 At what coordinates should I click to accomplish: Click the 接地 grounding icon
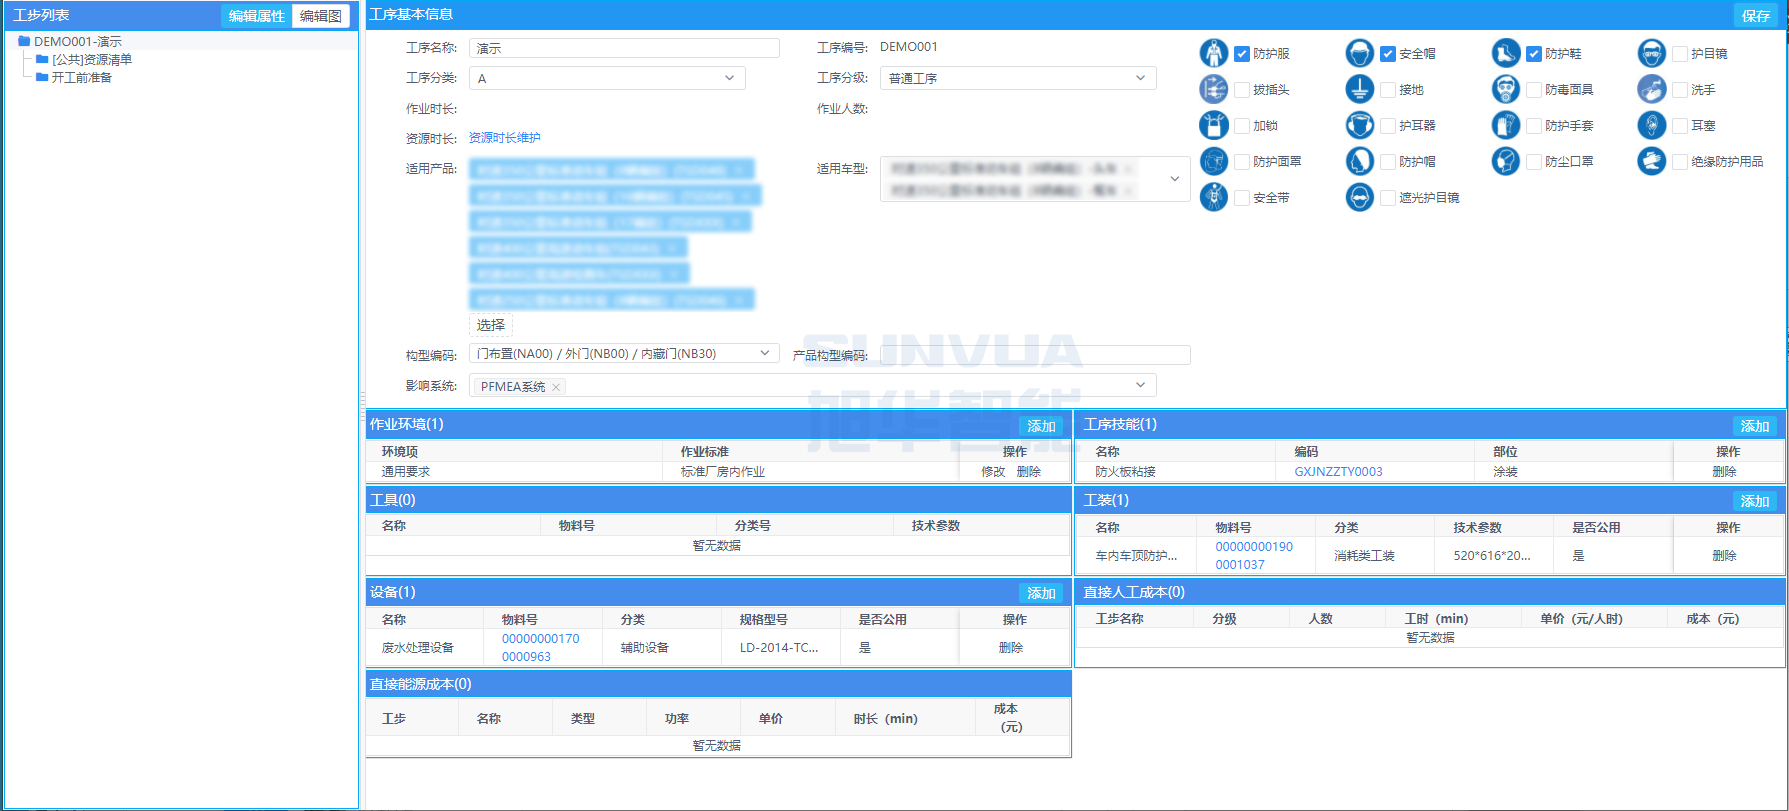1359,89
